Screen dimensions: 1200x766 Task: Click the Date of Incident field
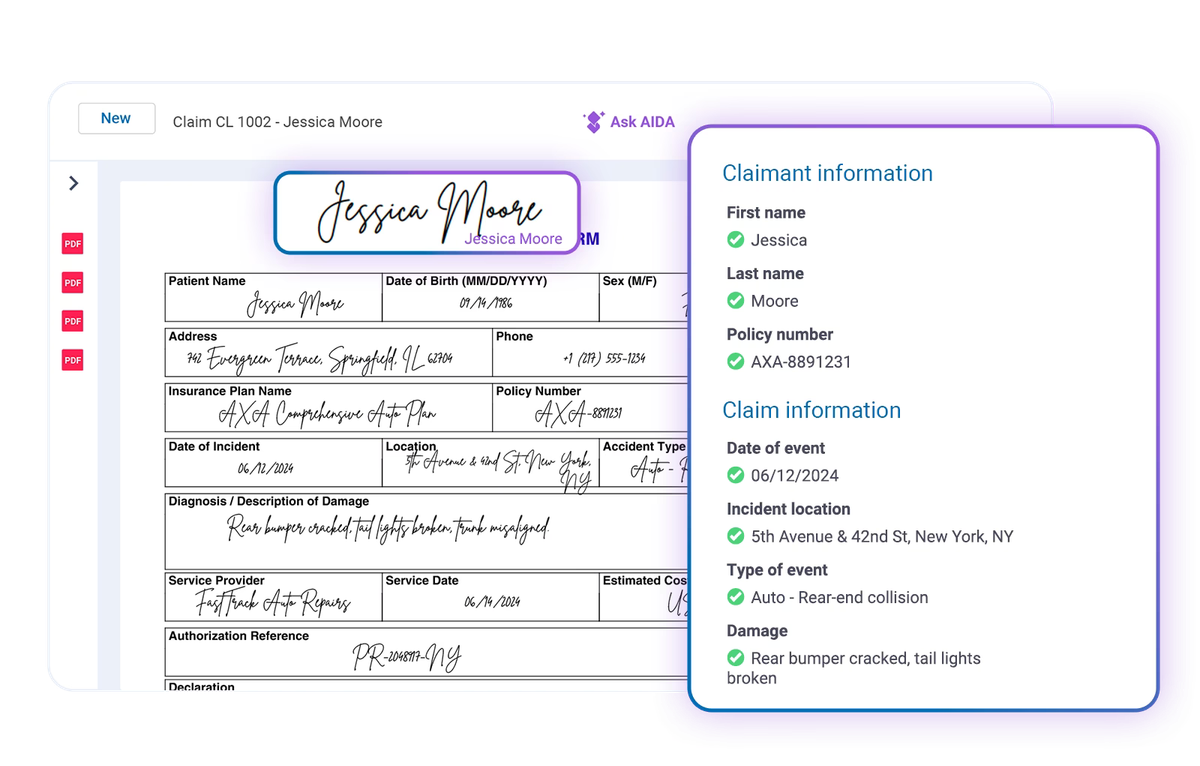[x=273, y=462]
